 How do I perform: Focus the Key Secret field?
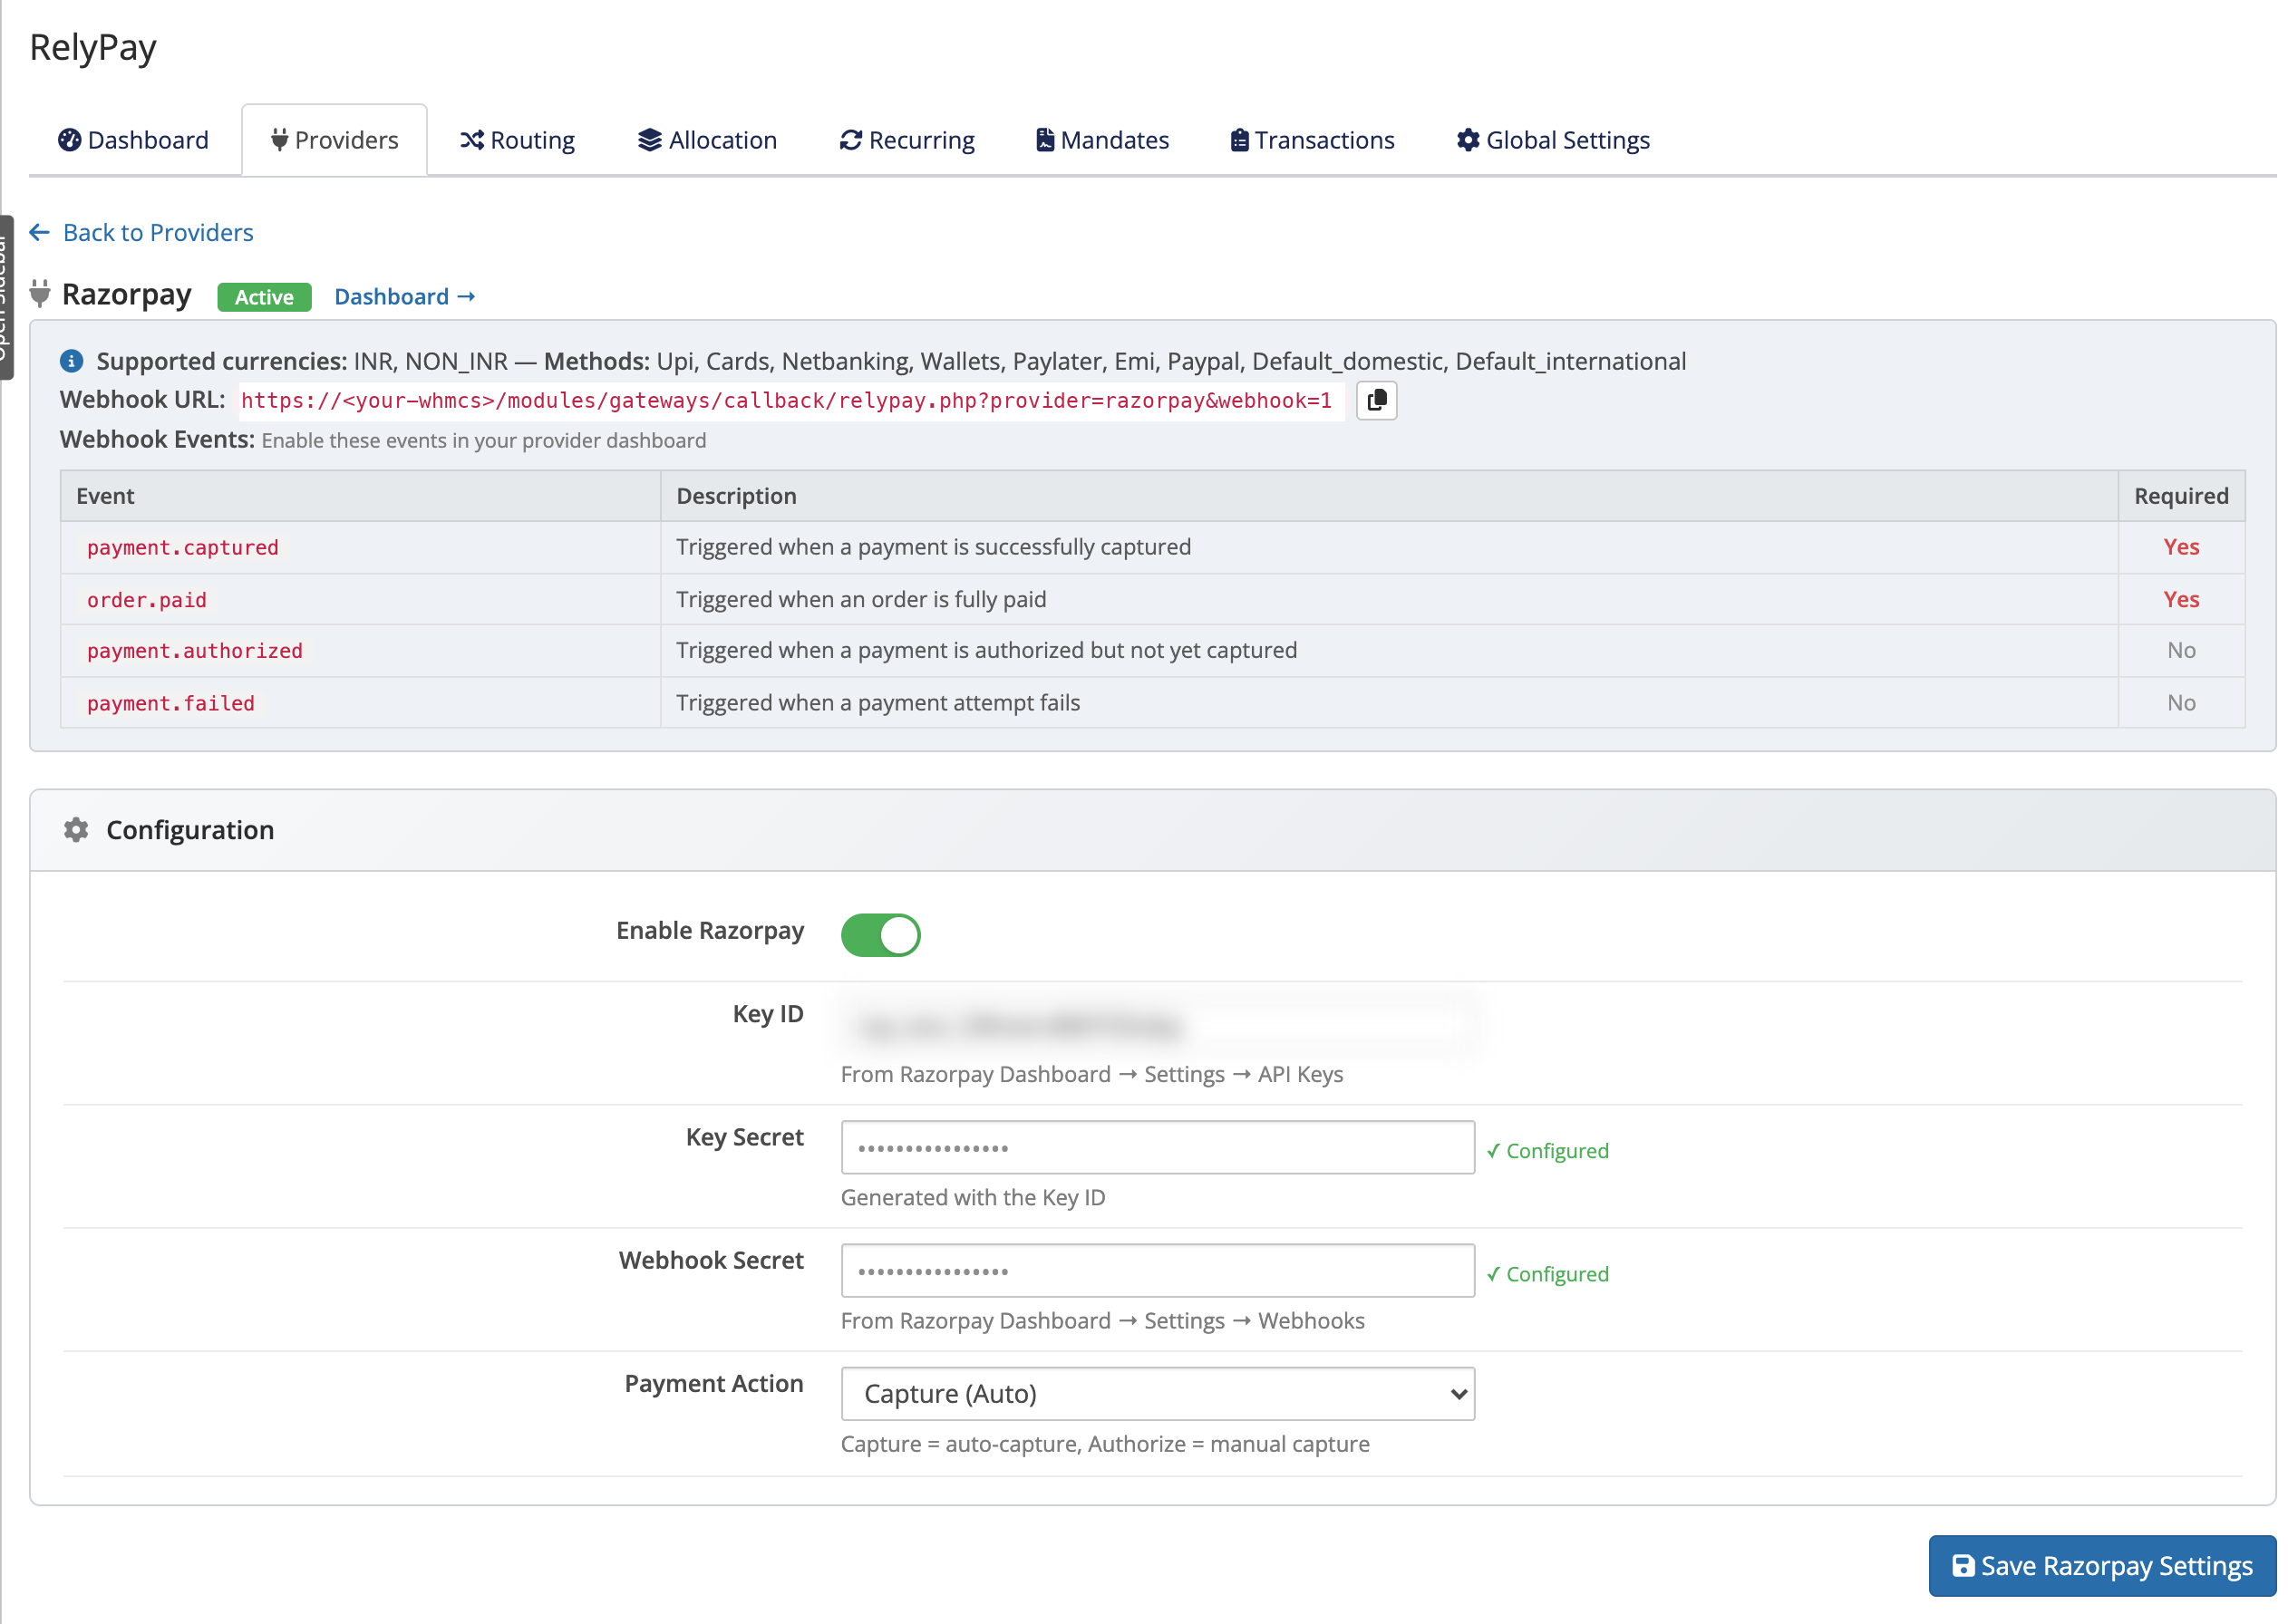coord(1158,1147)
